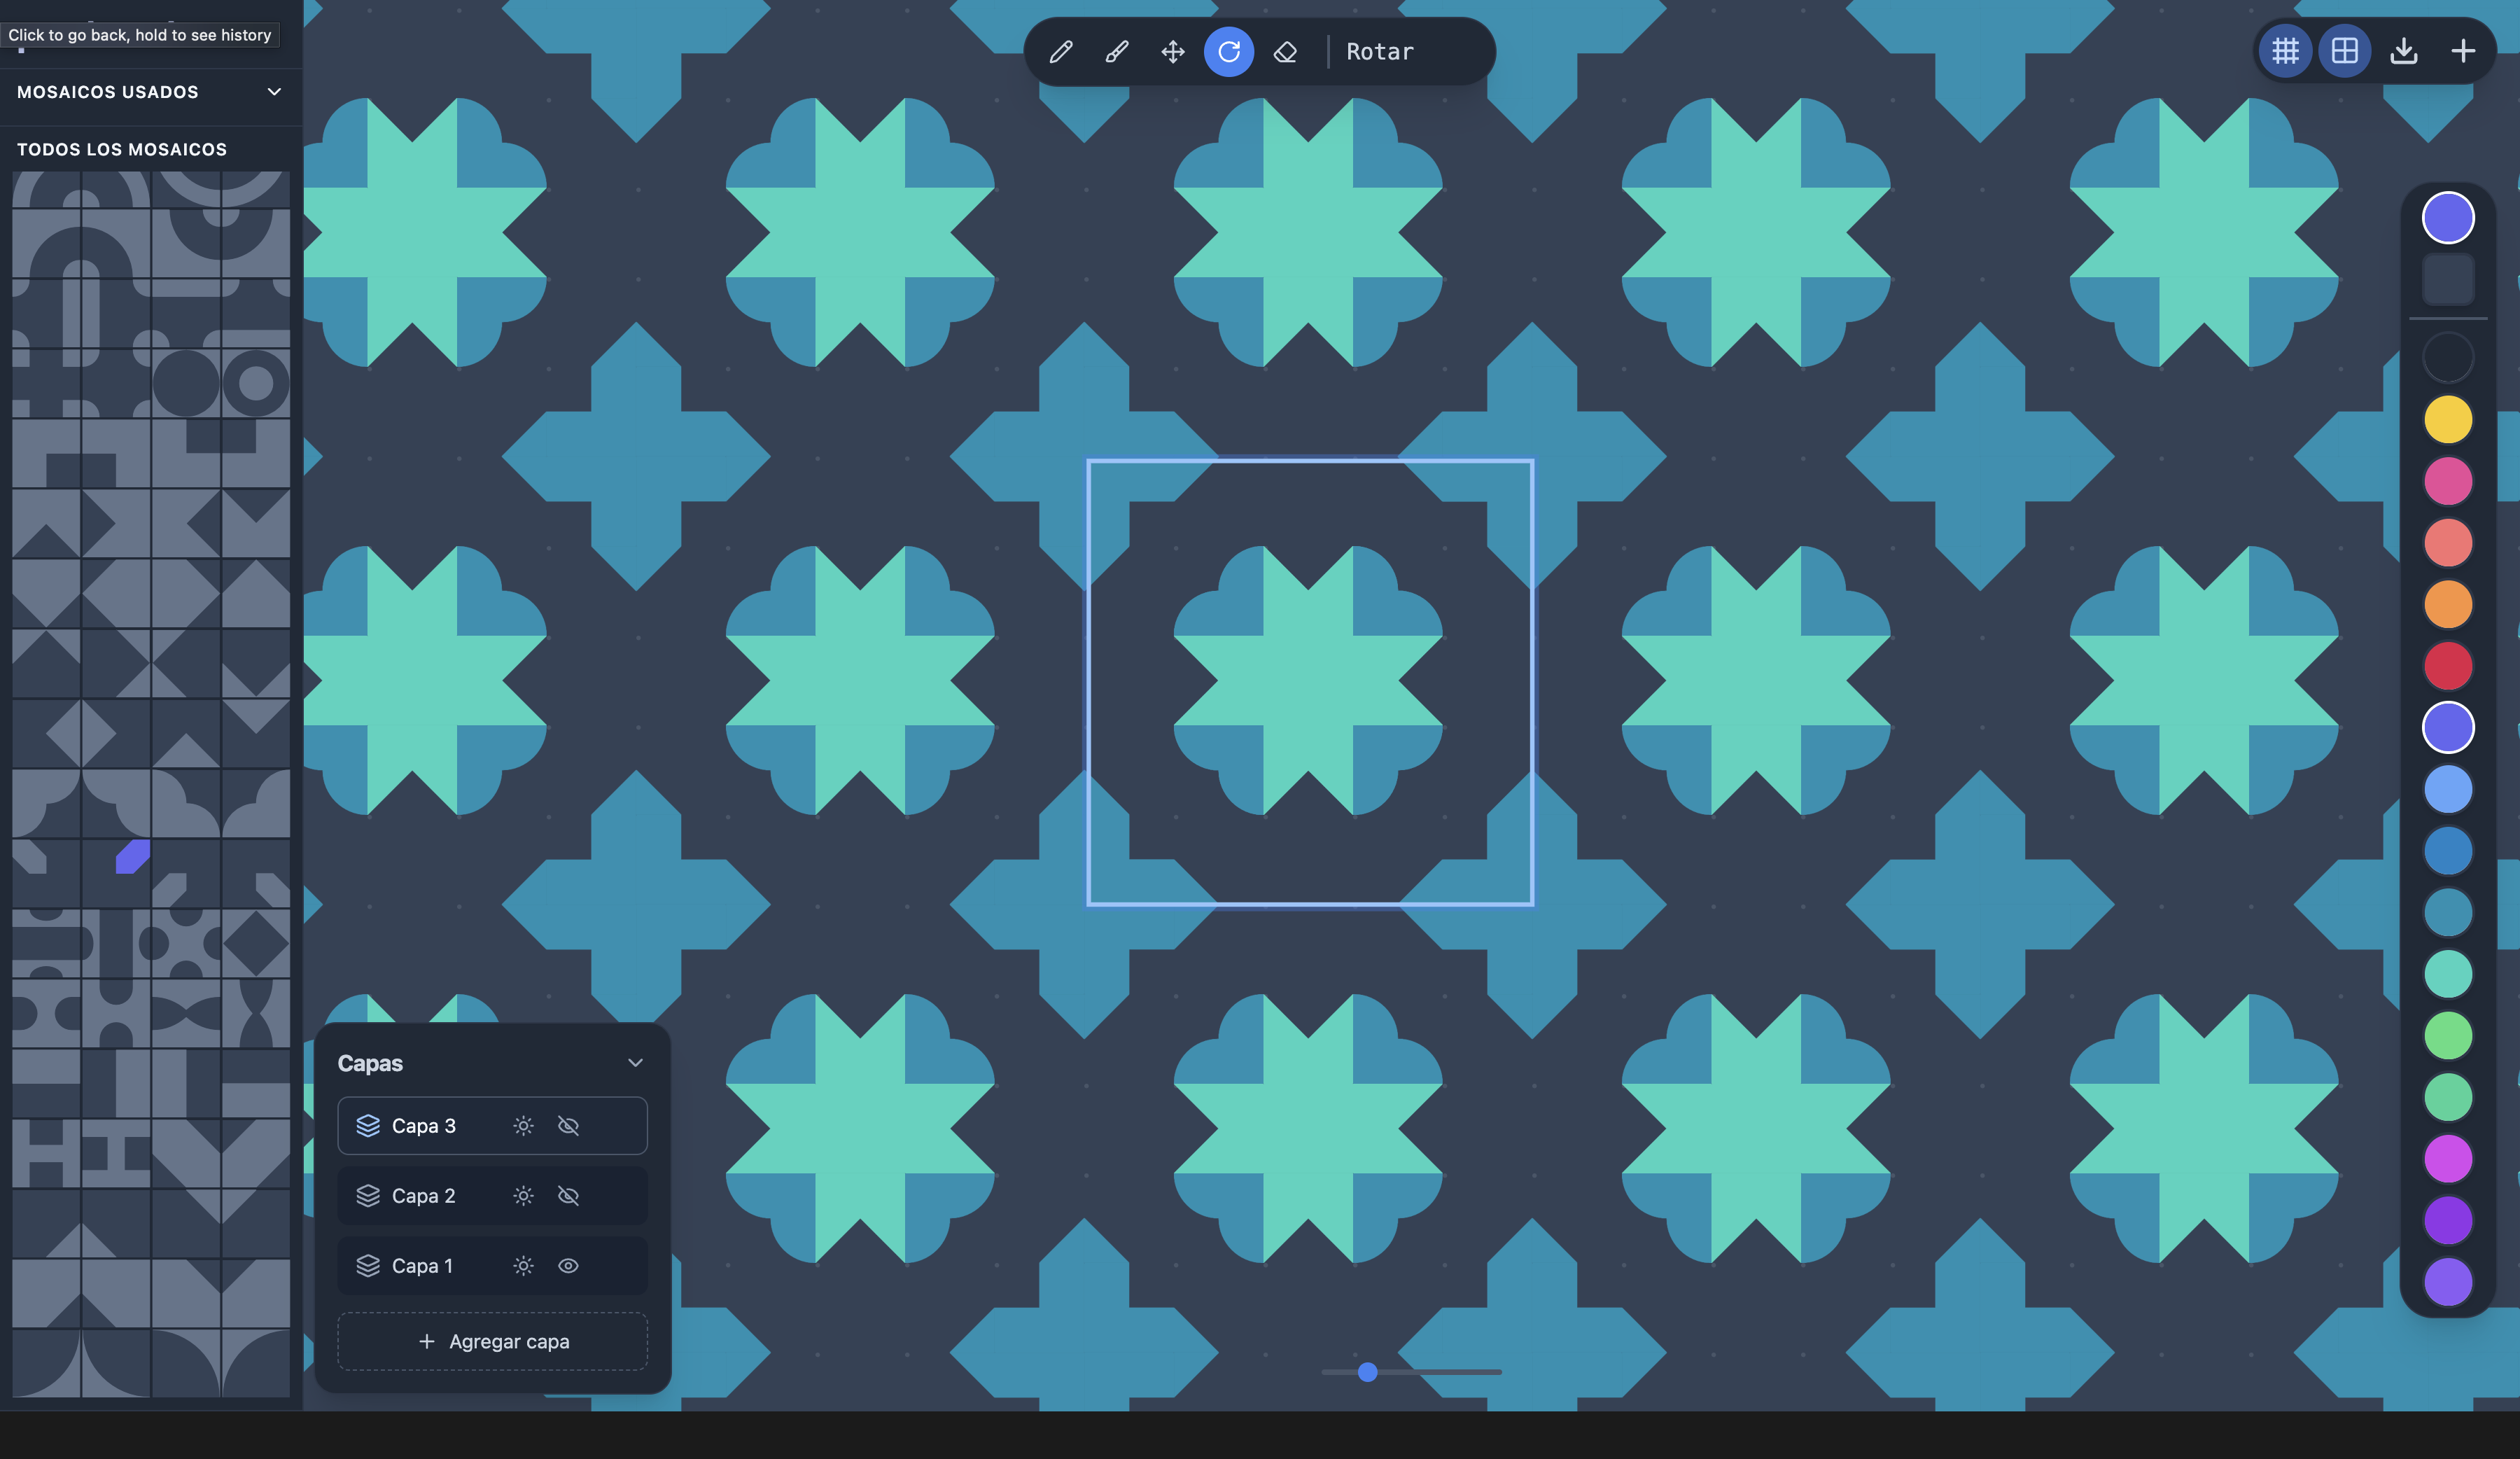Click the current primary color circle
The width and height of the screenshot is (2520, 1459).
point(2448,217)
